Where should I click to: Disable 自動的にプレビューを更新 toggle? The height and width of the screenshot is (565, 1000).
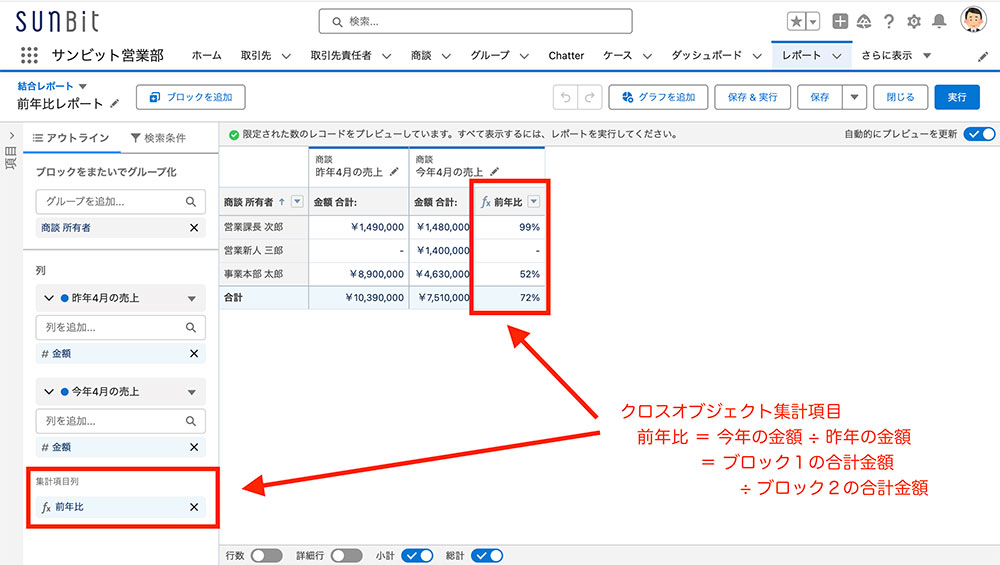(979, 134)
